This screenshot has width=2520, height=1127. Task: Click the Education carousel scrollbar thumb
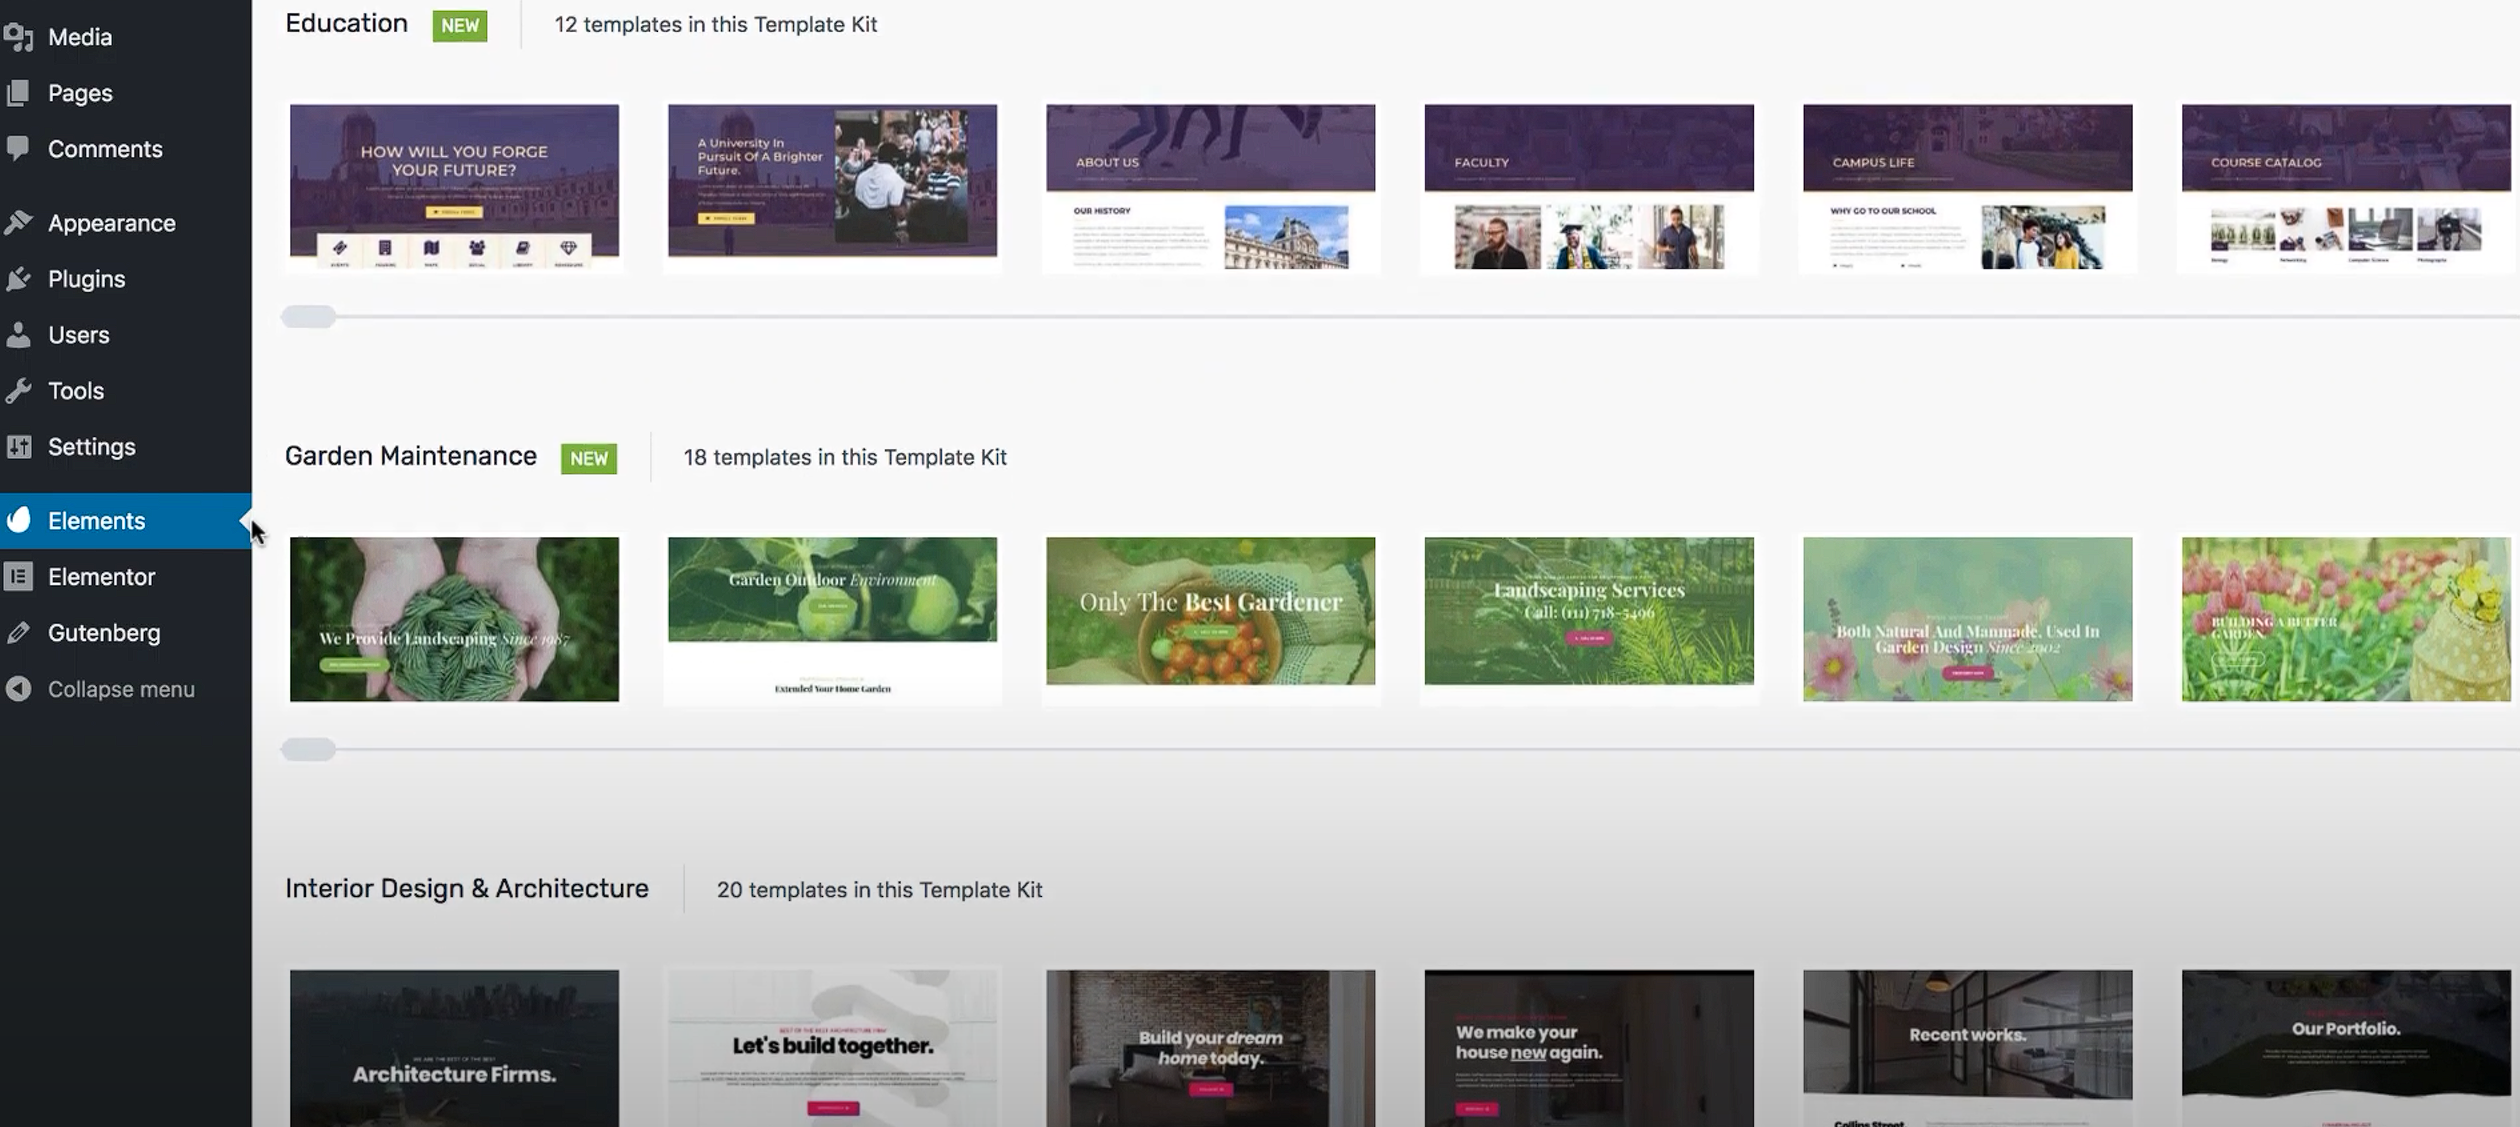coord(308,316)
